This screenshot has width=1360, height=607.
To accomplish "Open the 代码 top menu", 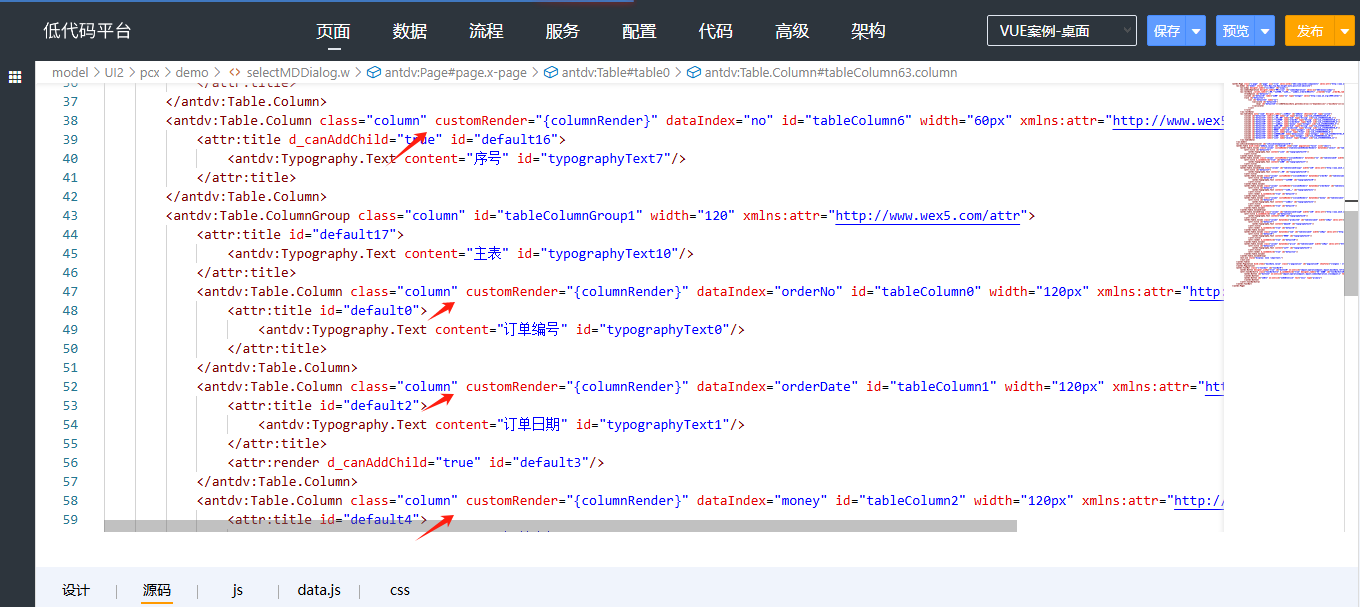I will (x=715, y=31).
